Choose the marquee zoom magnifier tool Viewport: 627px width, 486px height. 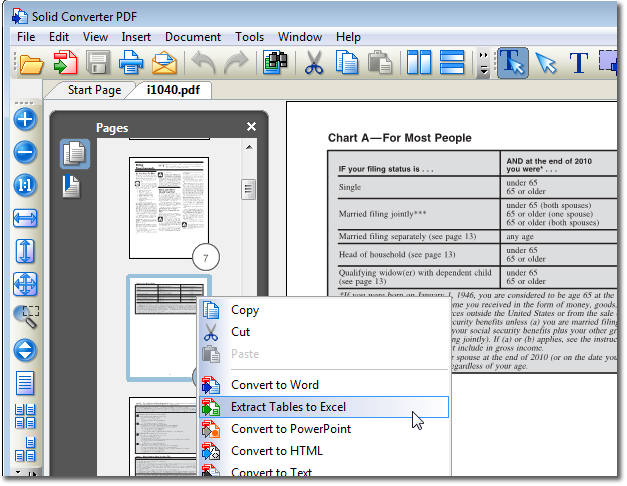coord(26,317)
